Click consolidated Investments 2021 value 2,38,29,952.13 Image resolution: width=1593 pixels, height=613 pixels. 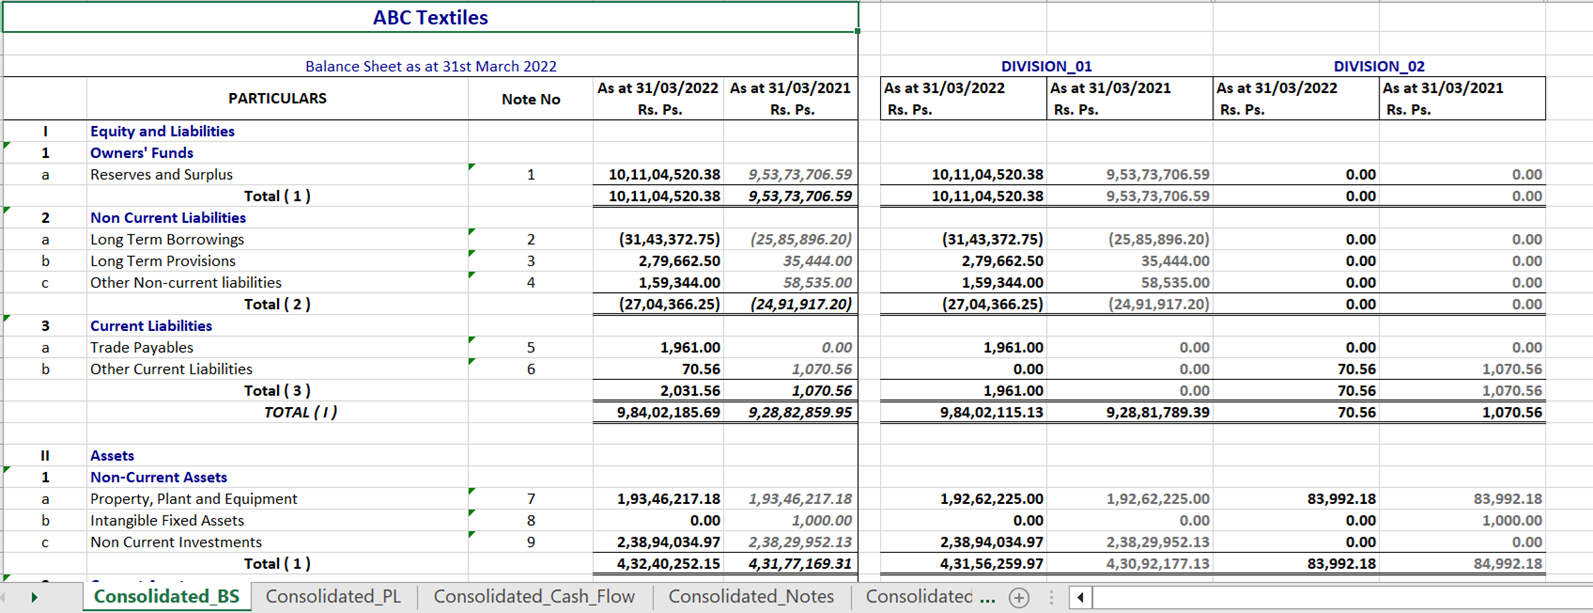click(799, 542)
